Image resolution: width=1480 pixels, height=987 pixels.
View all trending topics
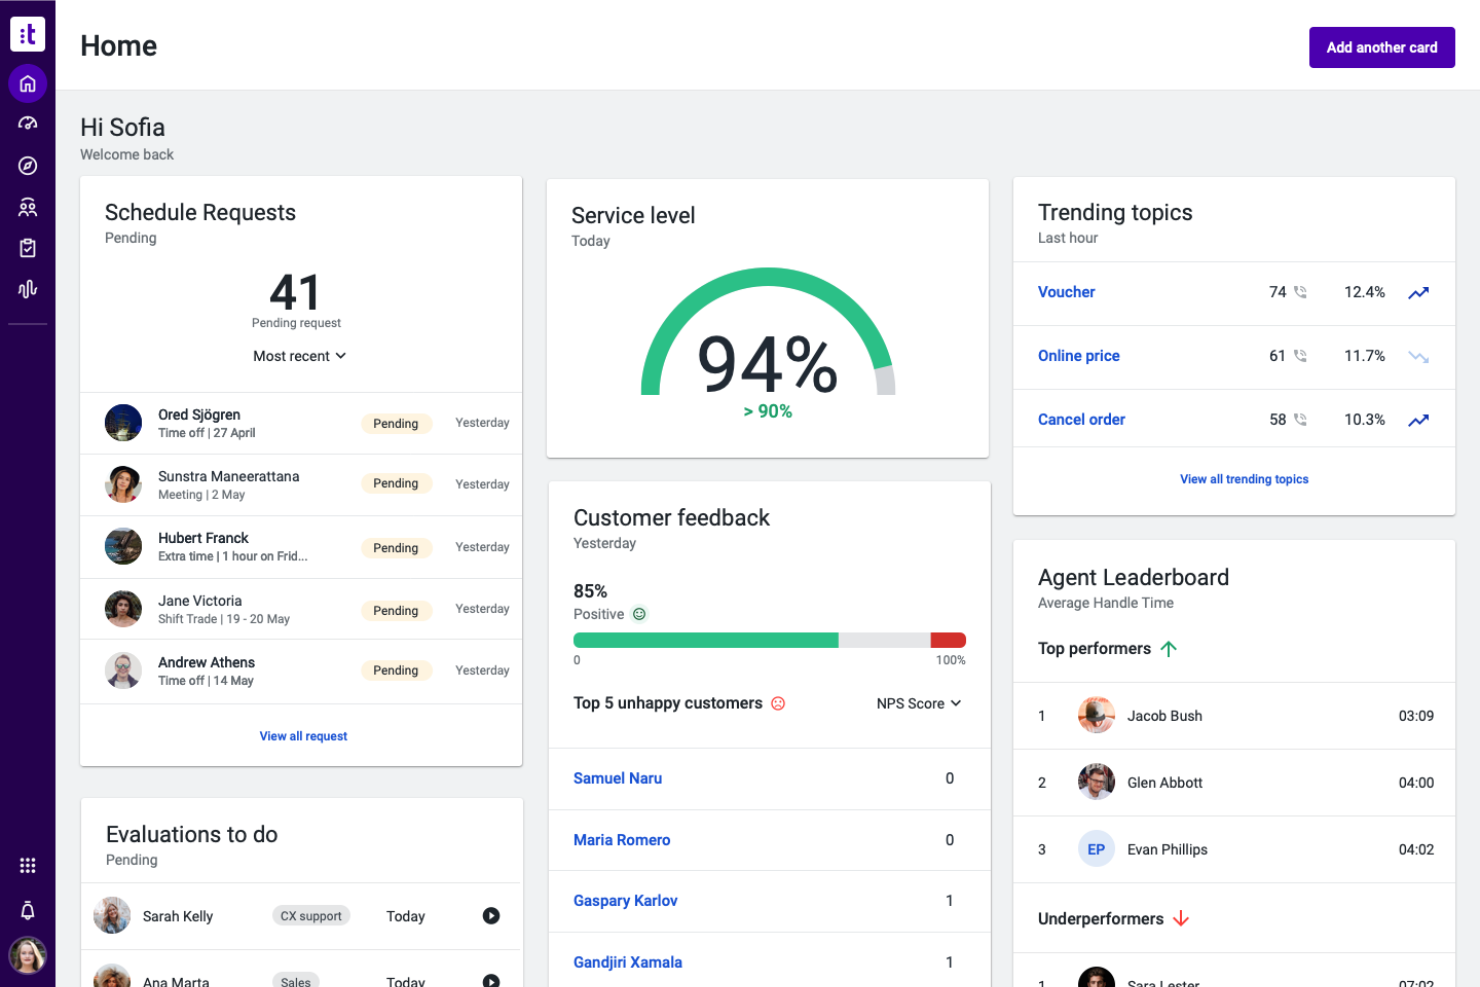1243,479
